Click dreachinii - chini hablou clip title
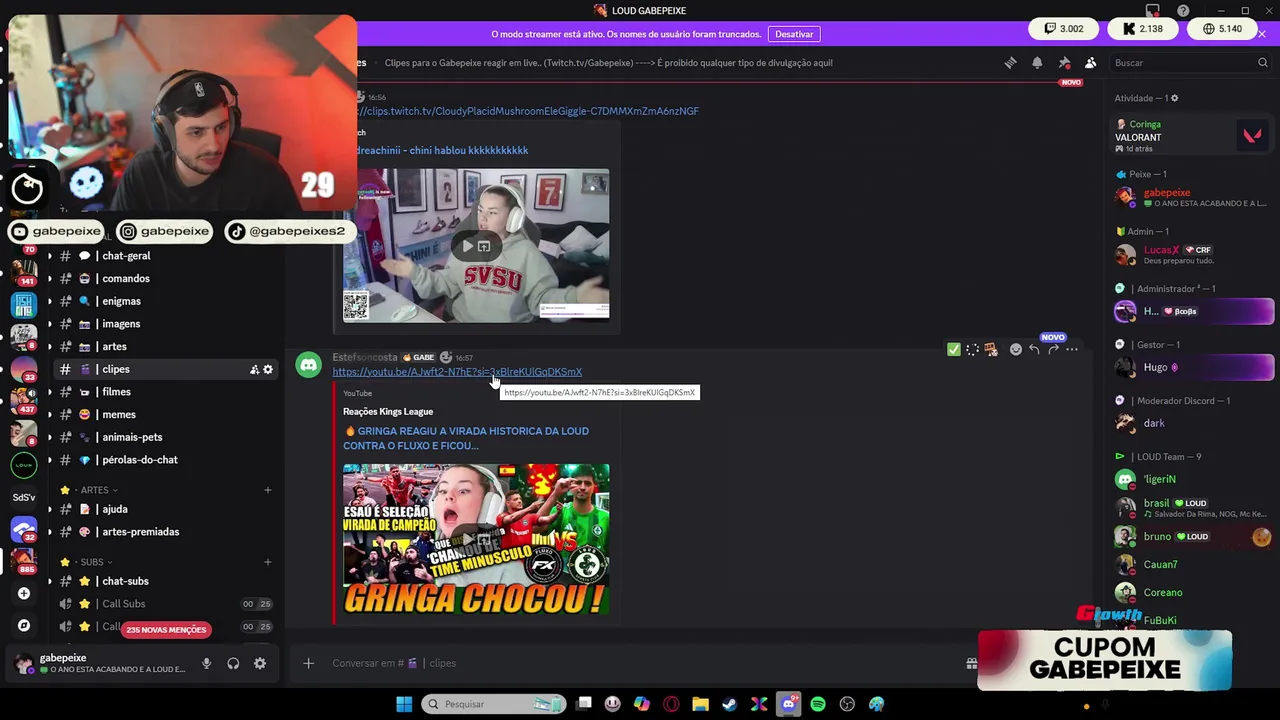 click(442, 150)
